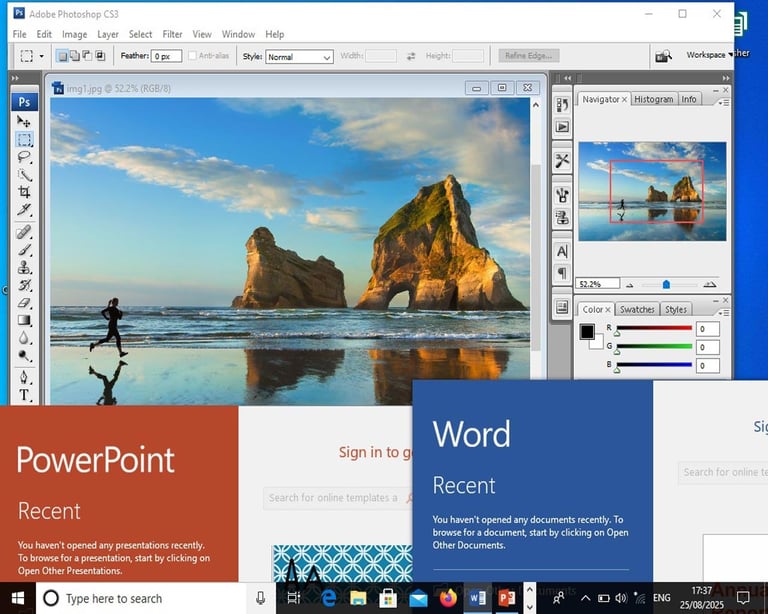The image size is (768, 614).
Task: Select the Blur tool
Action: coord(24,338)
